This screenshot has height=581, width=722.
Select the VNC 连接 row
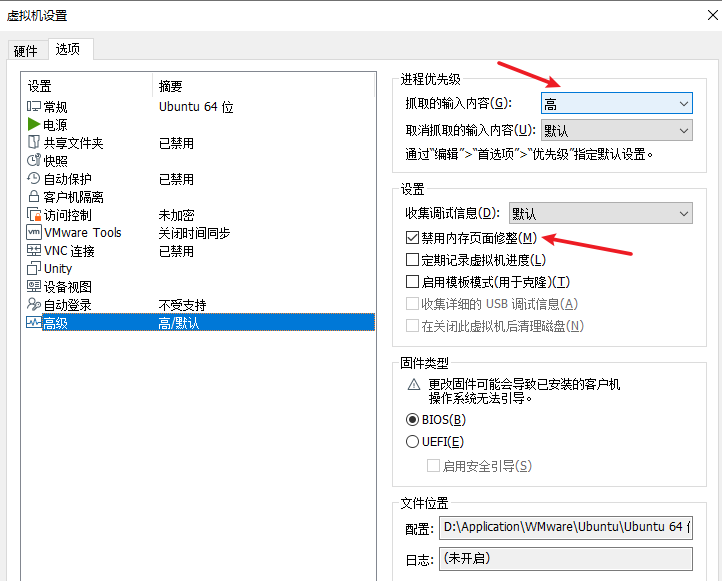click(x=200, y=251)
